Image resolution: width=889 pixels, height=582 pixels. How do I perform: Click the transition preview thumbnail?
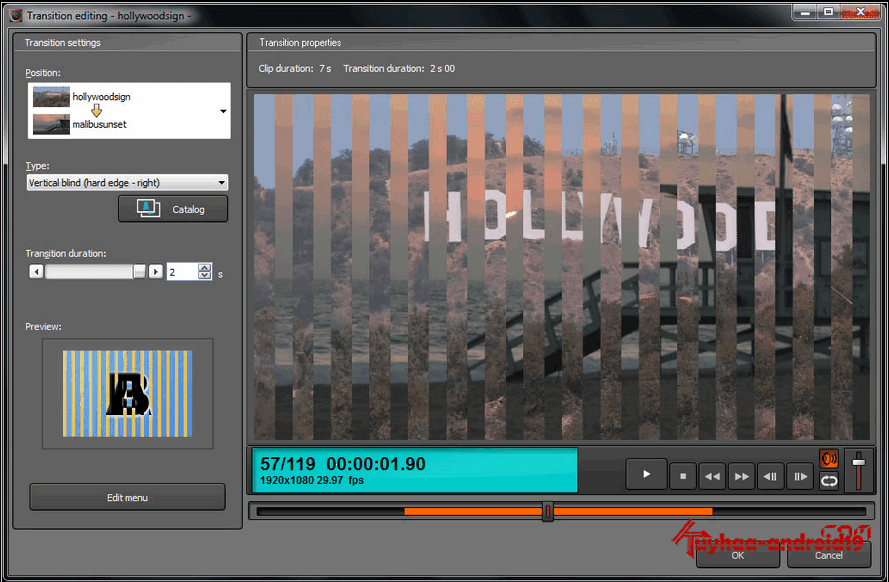pos(128,393)
